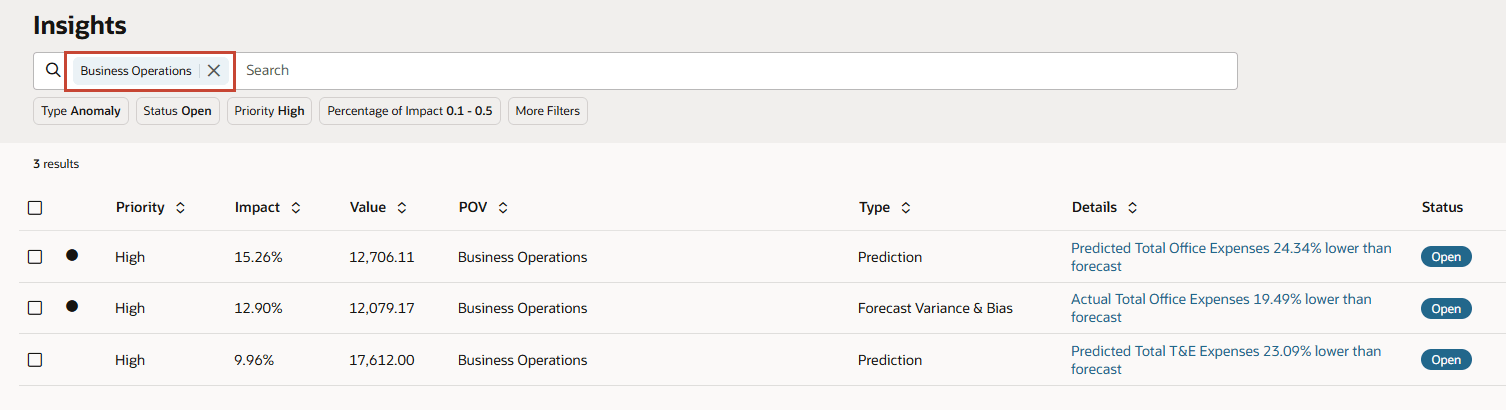The width and height of the screenshot is (1506, 410).
Task: Sort by POV column arrows
Action: coord(503,208)
